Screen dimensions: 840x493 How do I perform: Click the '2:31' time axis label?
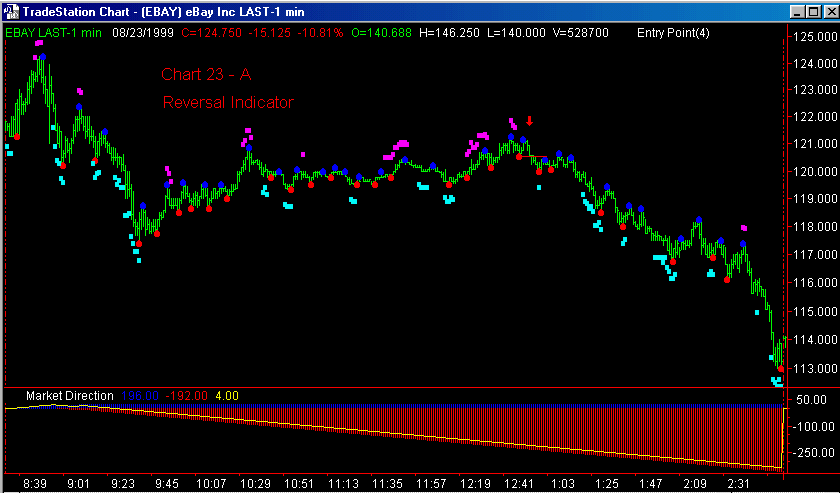click(x=738, y=484)
